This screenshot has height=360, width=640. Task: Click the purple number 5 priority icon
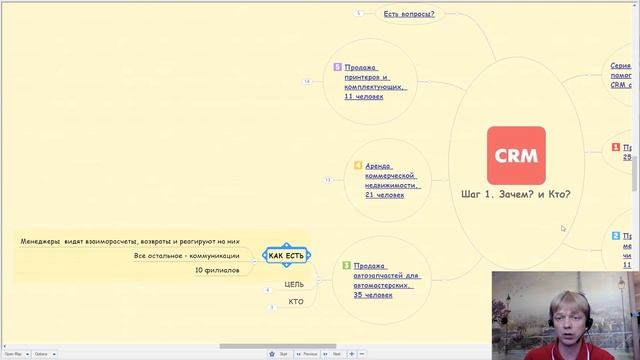pos(338,67)
